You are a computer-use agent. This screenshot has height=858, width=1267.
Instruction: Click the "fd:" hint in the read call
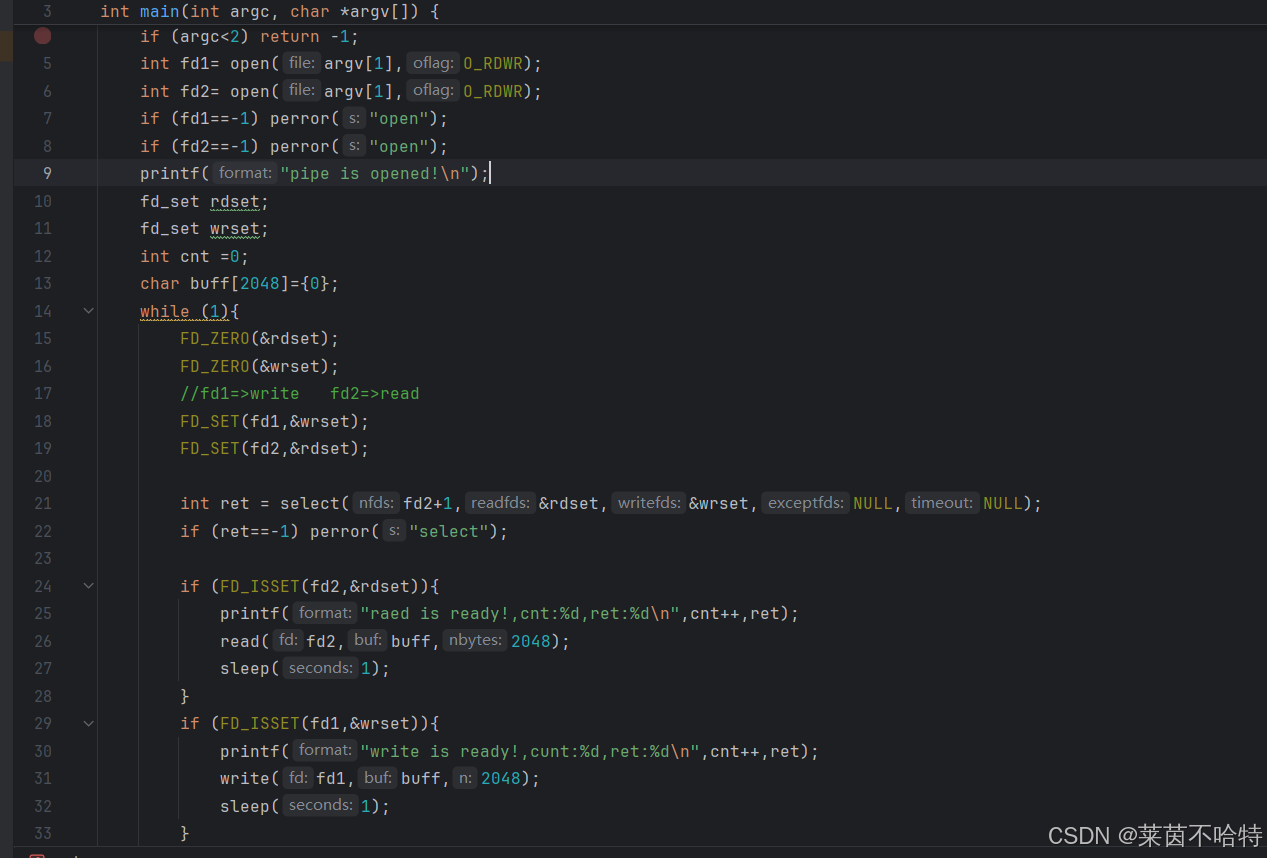288,640
